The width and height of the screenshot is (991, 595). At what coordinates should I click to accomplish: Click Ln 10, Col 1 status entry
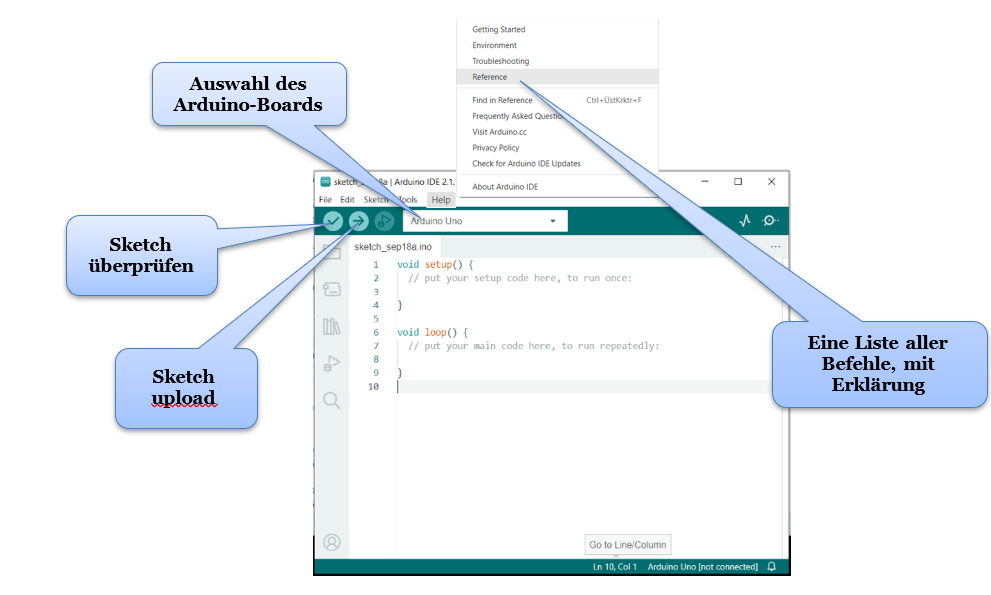click(x=614, y=567)
